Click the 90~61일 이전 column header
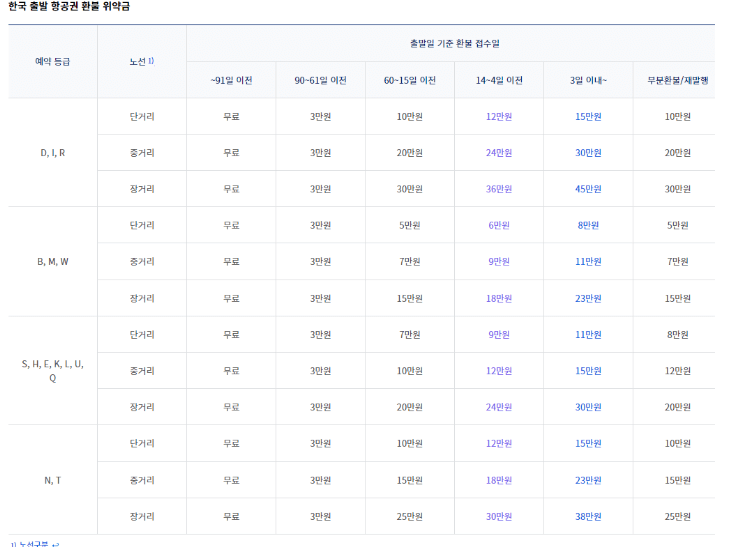The width and height of the screenshot is (734, 547). pyautogui.click(x=320, y=80)
